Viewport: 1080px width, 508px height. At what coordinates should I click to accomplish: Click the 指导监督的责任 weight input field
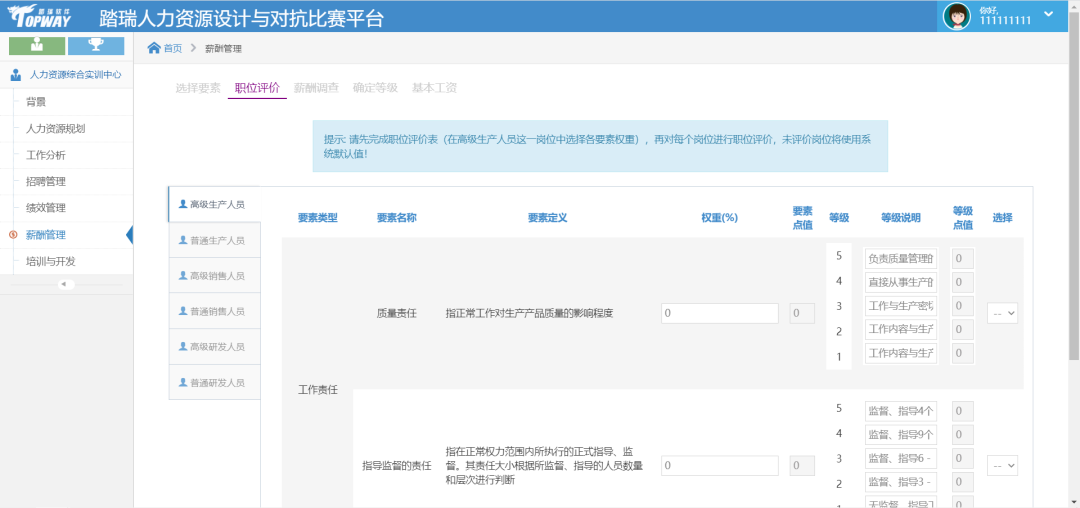719,466
